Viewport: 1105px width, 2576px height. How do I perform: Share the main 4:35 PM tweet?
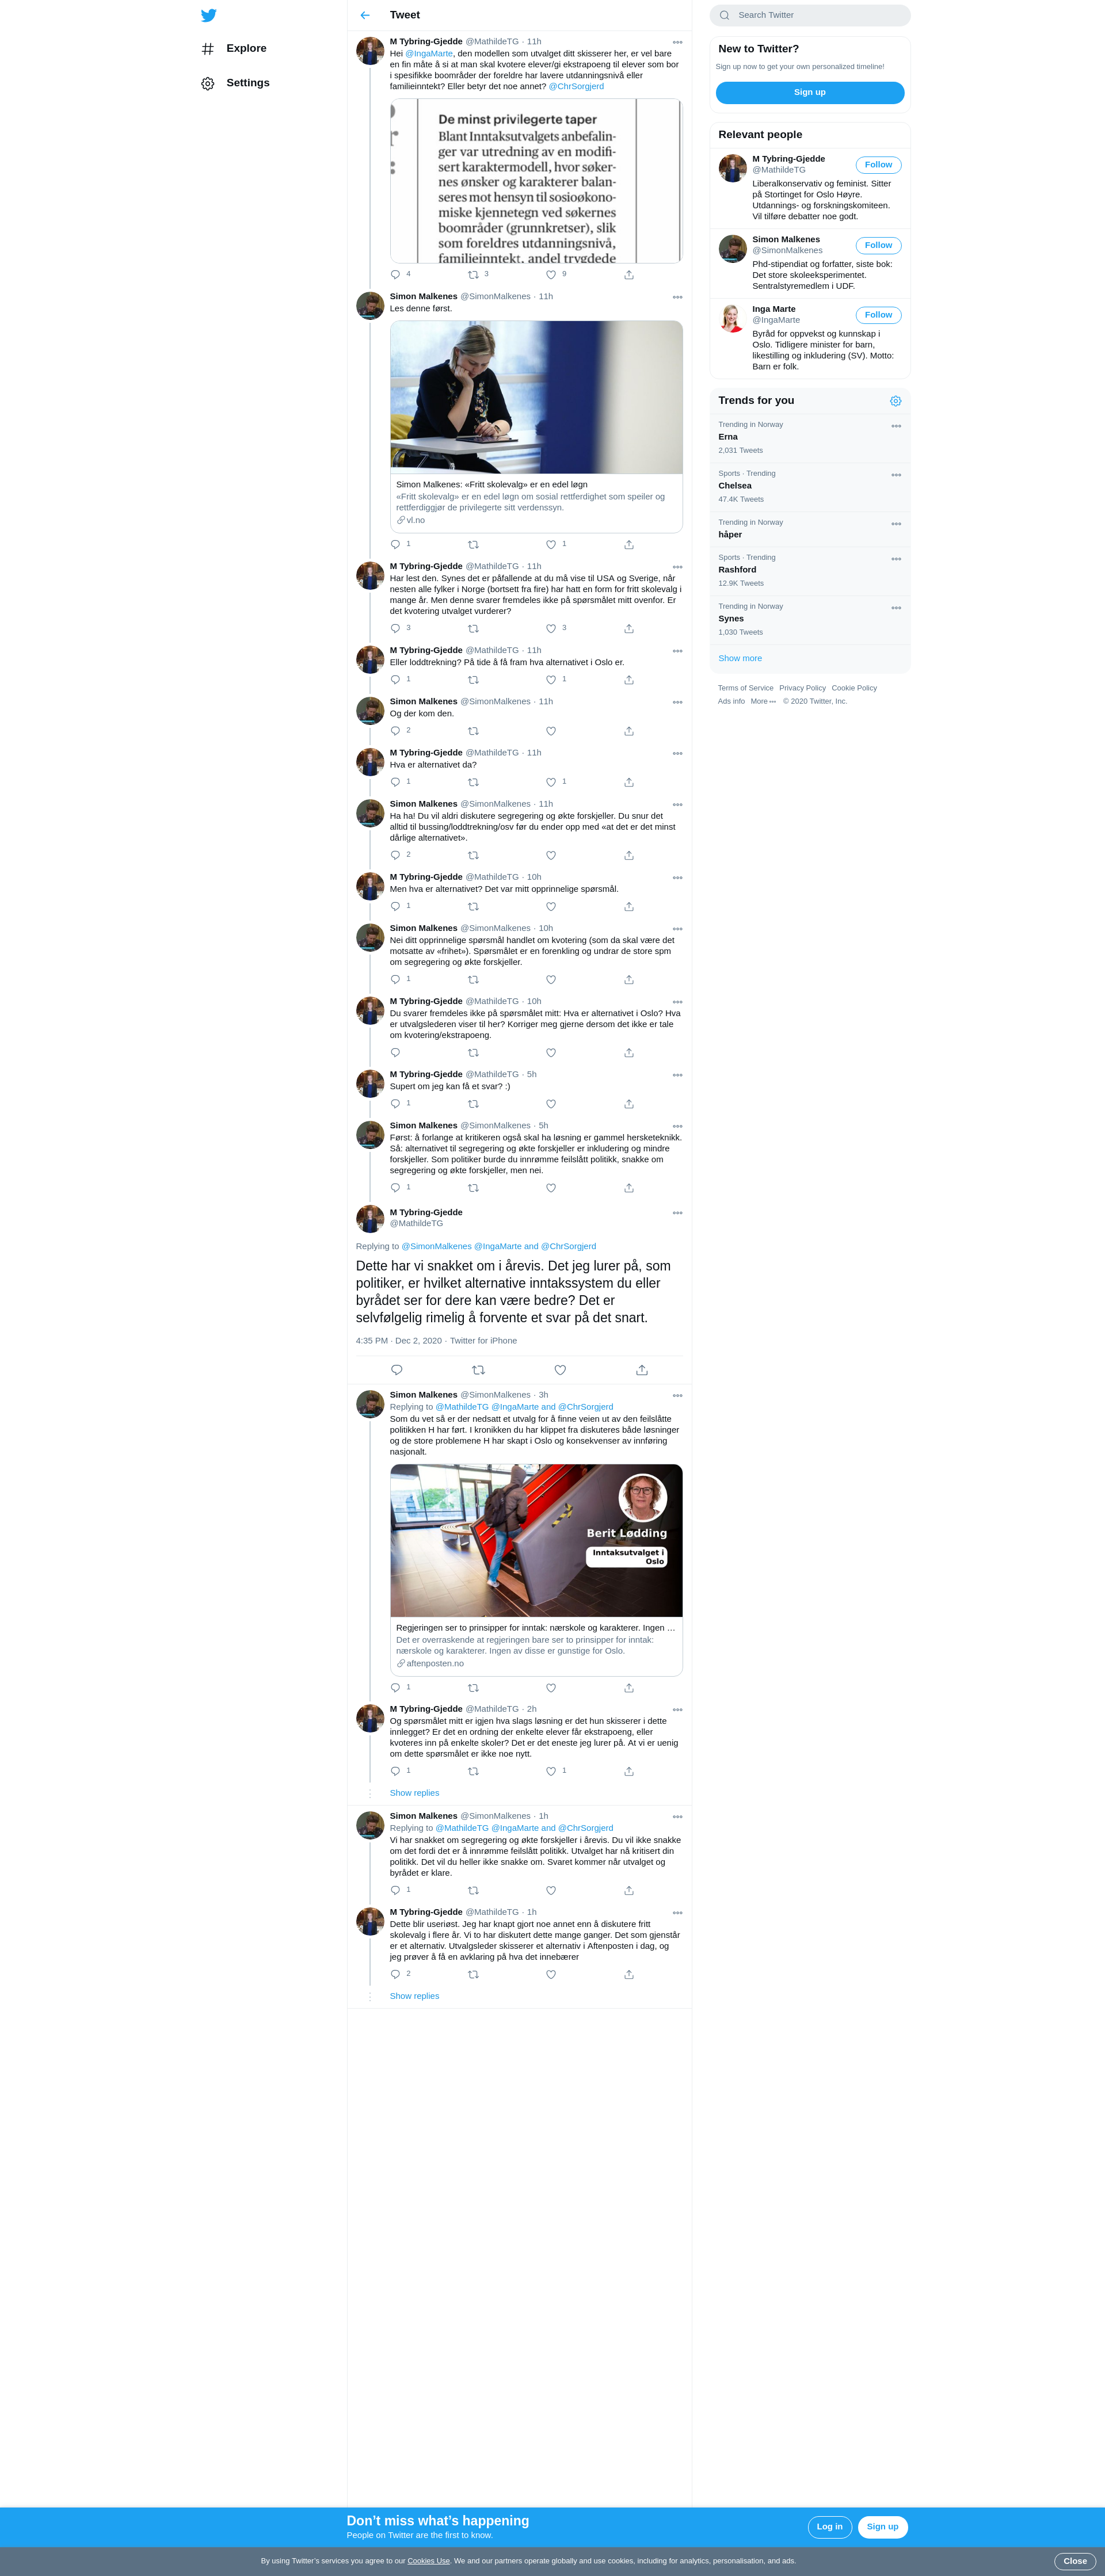click(642, 1370)
